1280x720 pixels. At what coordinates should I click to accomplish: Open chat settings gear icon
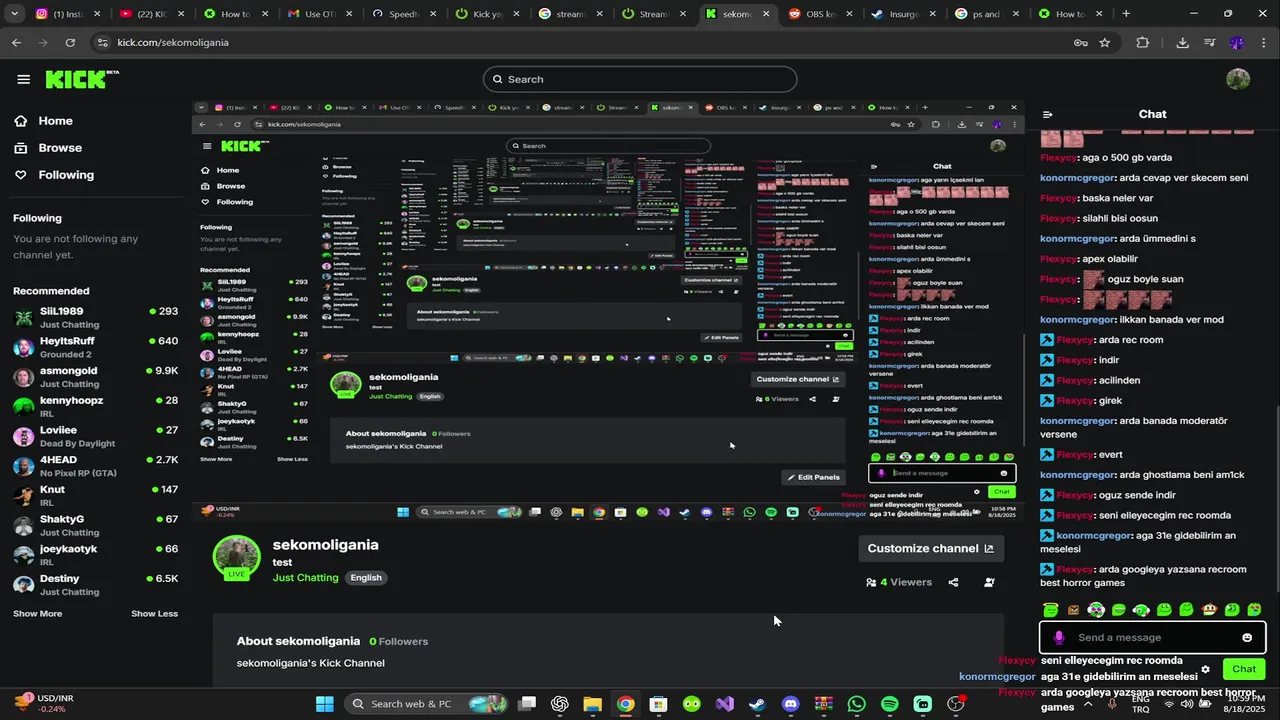(x=1205, y=669)
